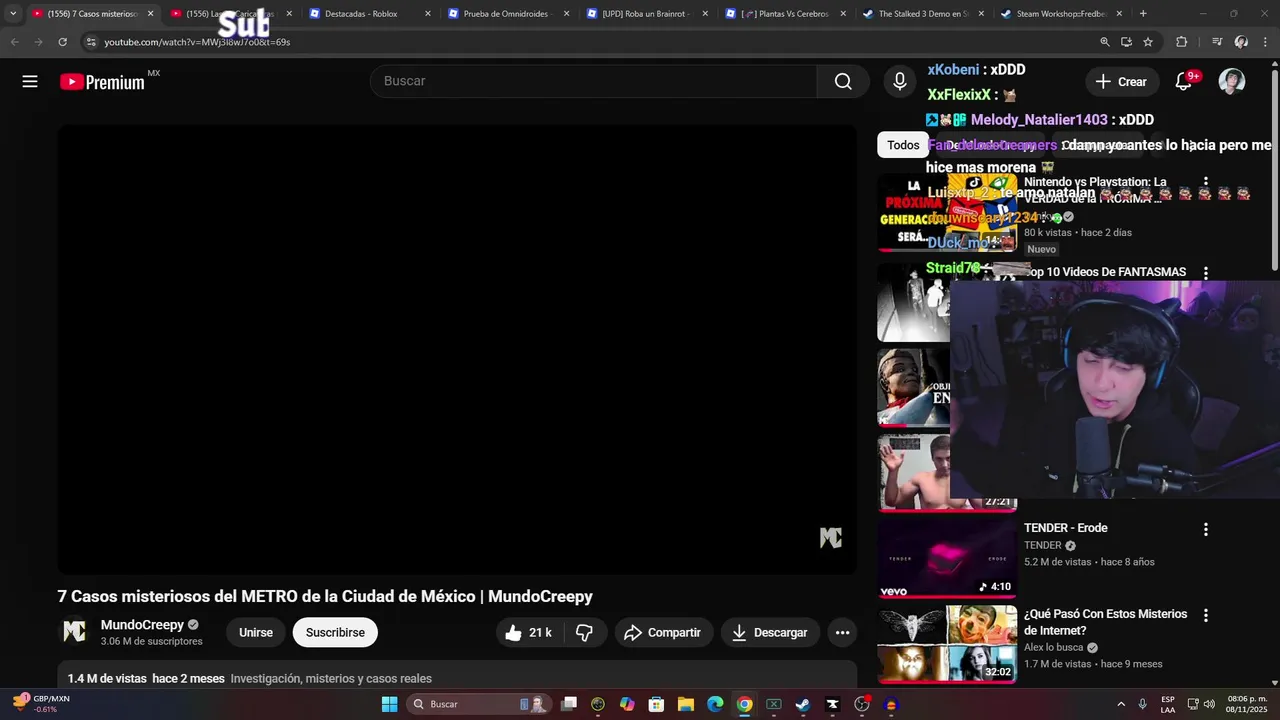
Task: Open Steam from taskbar
Action: (803, 704)
